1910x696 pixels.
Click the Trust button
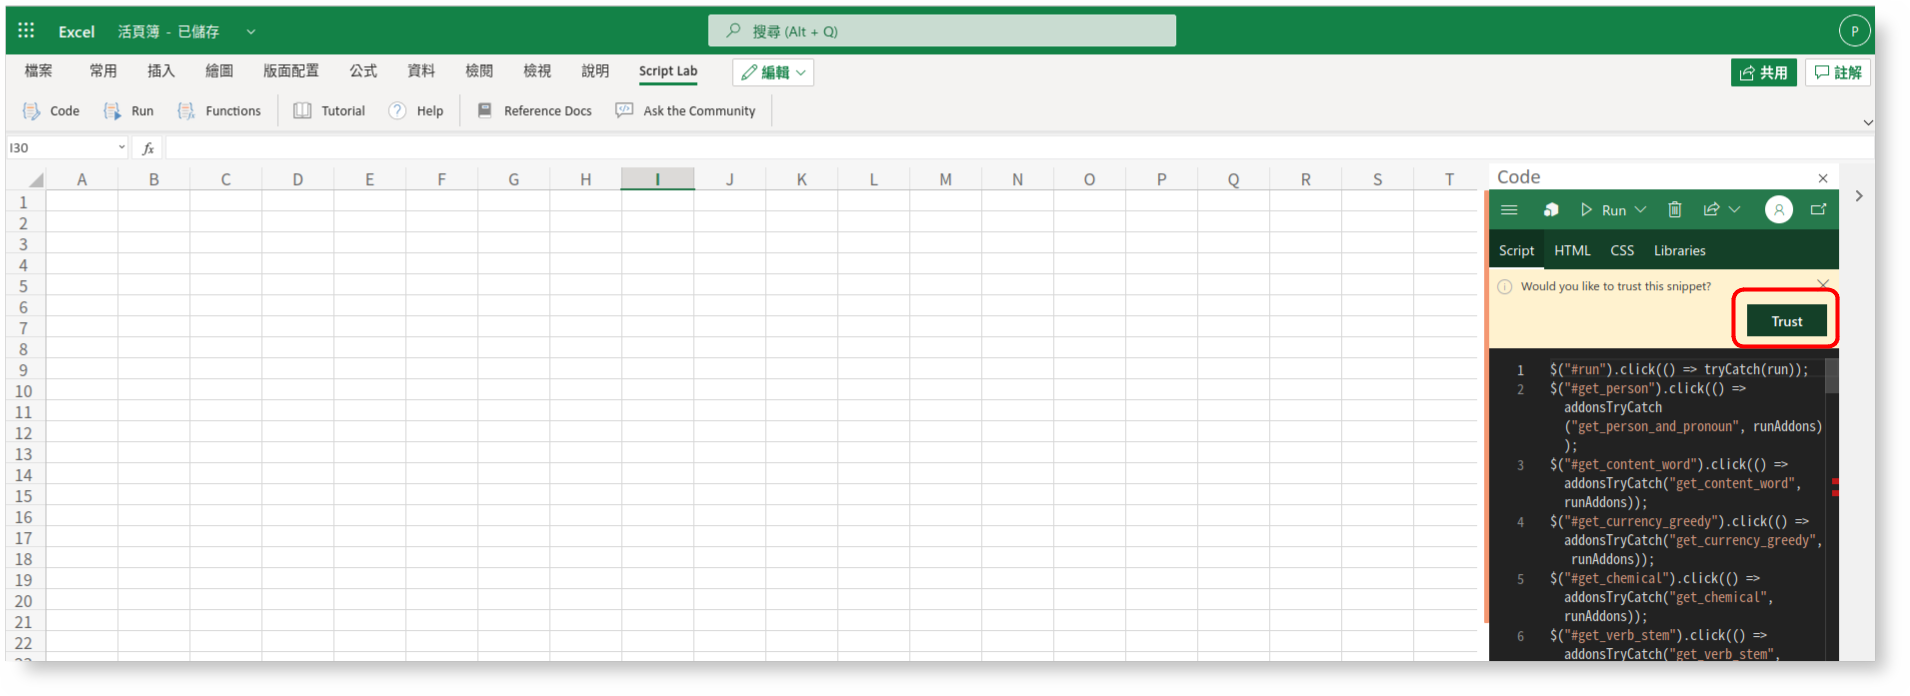coord(1787,321)
